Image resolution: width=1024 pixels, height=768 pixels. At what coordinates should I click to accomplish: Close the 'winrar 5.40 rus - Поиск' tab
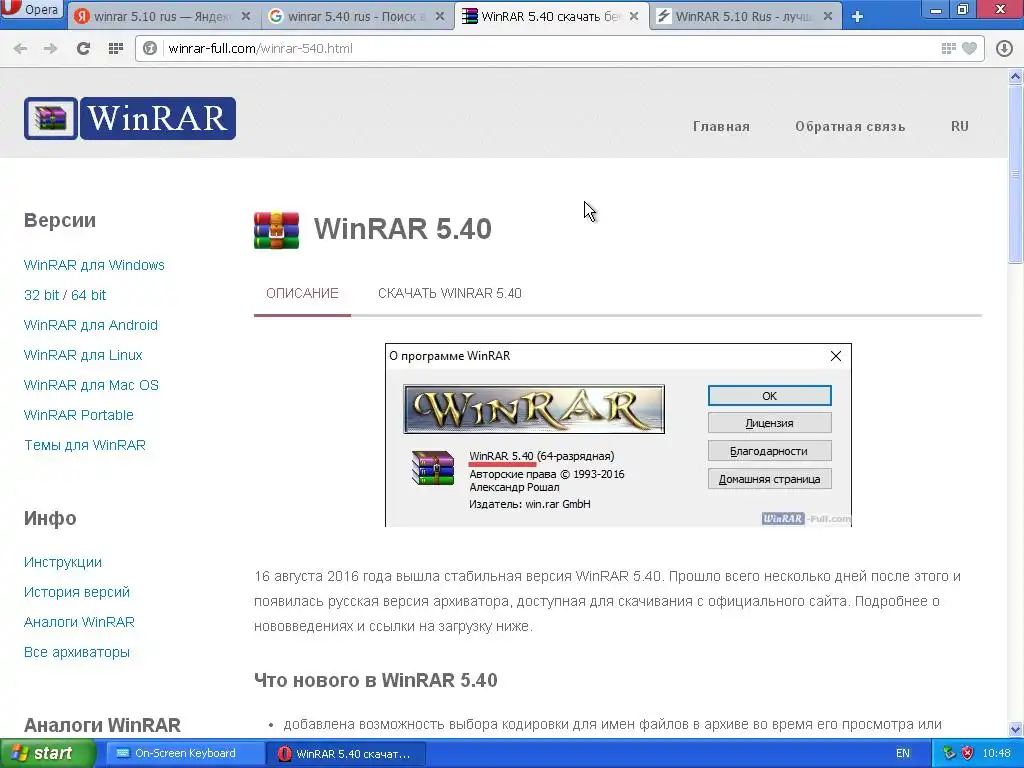440,16
